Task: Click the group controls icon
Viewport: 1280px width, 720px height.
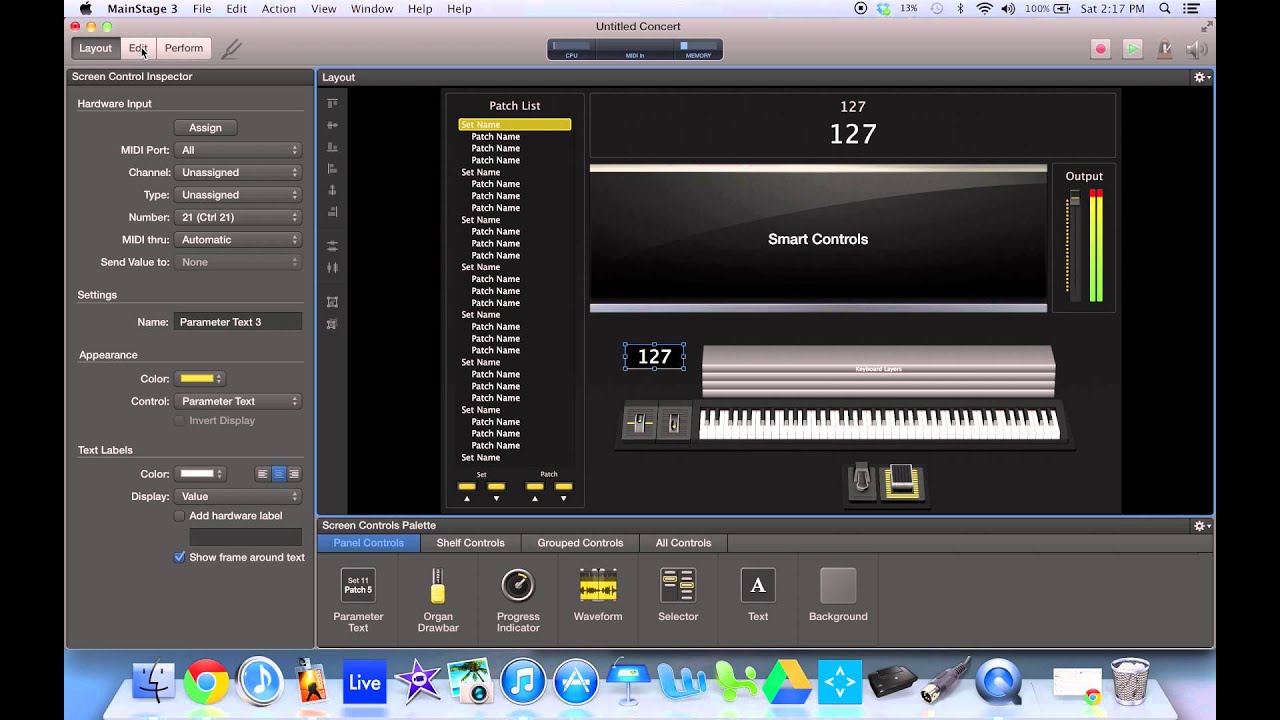Action: pyautogui.click(x=333, y=301)
